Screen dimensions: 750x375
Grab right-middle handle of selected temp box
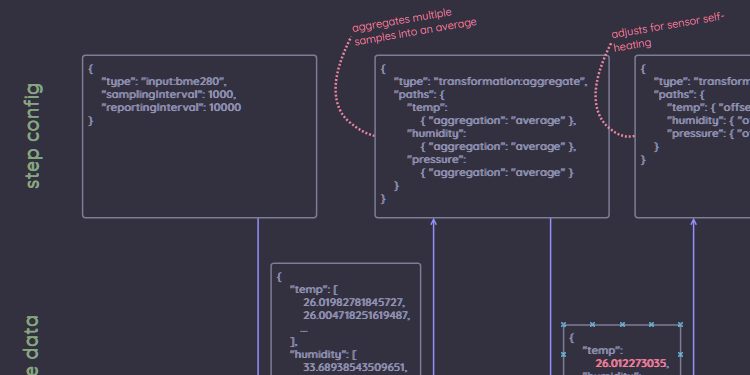click(680, 354)
